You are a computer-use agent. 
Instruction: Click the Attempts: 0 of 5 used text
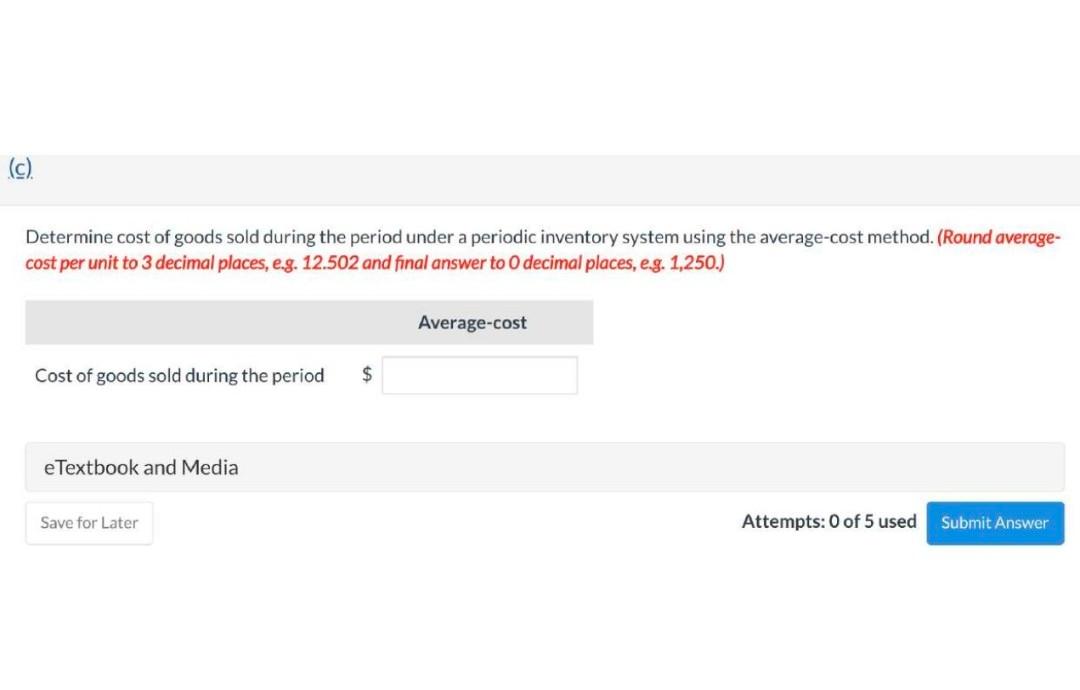[x=828, y=521]
